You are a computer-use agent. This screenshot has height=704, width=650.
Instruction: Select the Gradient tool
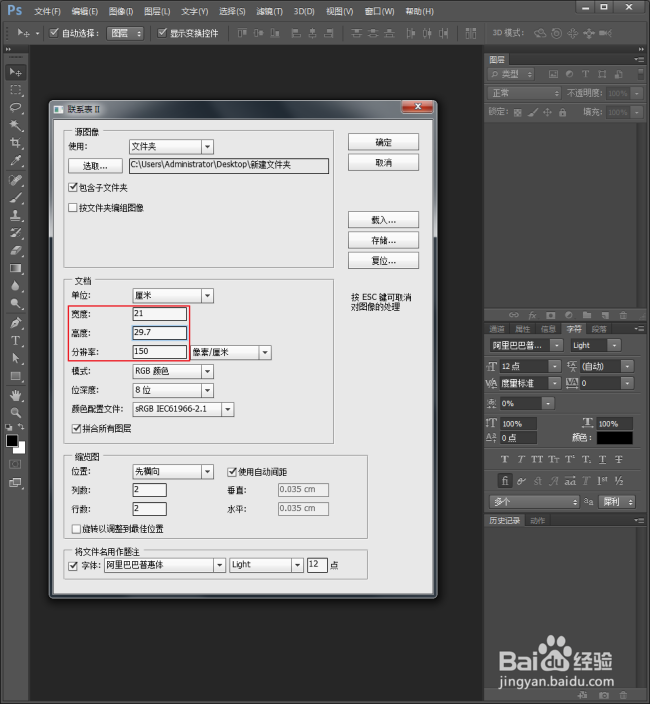coord(16,268)
